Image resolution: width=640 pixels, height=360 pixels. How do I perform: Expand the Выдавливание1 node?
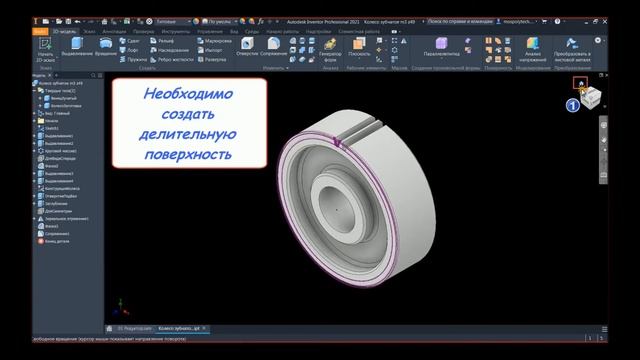(35, 136)
